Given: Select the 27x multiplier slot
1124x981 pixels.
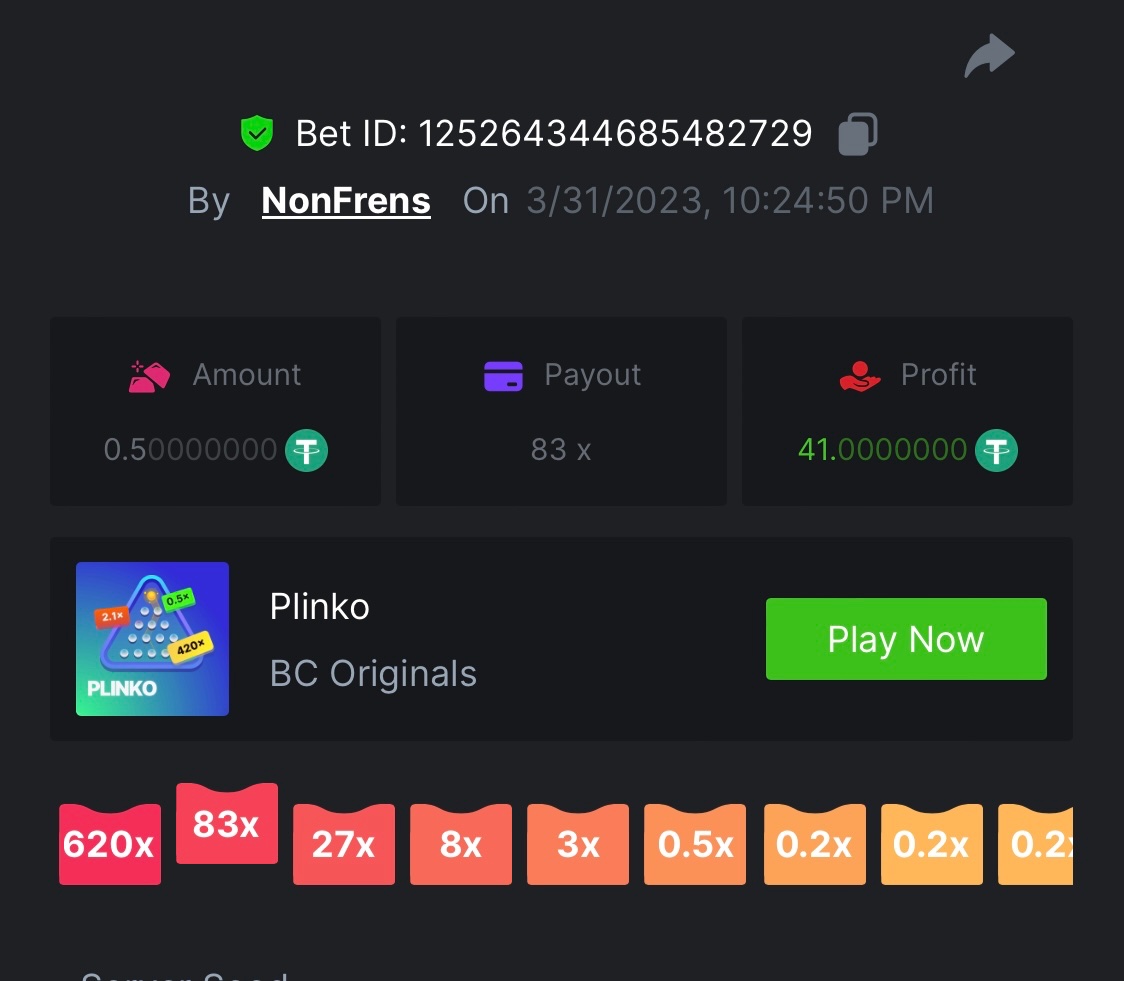Looking at the screenshot, I should (343, 844).
